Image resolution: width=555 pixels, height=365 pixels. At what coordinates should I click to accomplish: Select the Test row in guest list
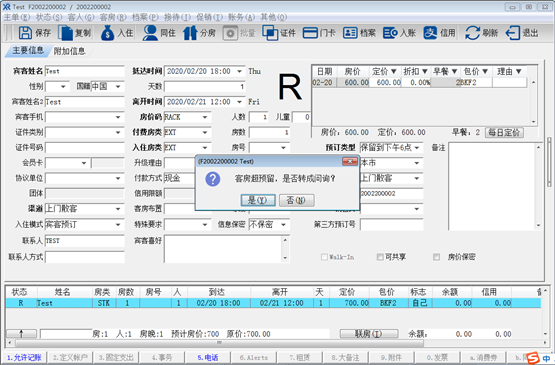(273, 303)
